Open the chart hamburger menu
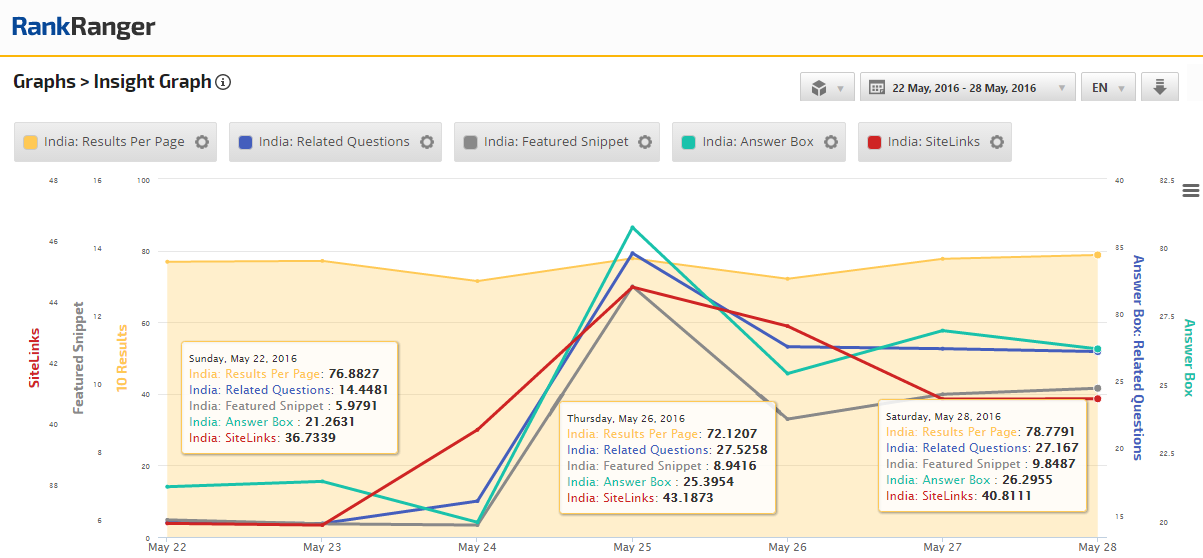 pos(1190,191)
